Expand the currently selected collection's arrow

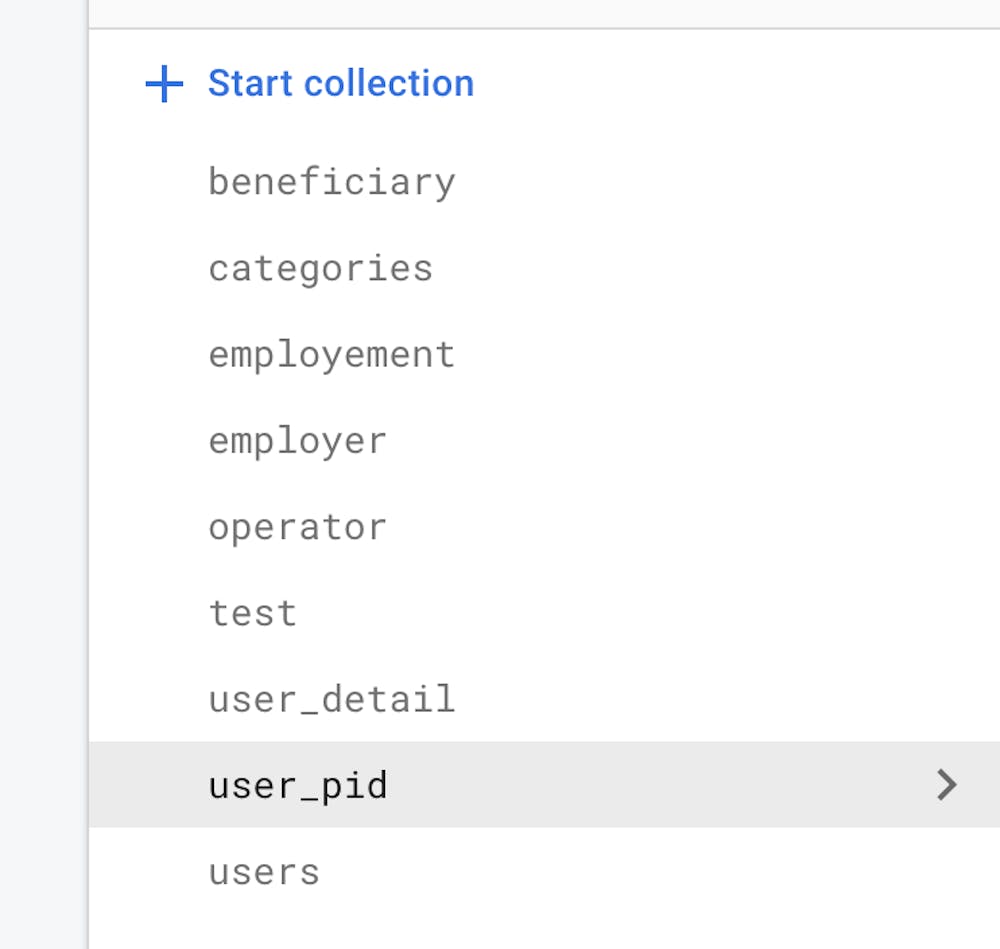[x=946, y=785]
